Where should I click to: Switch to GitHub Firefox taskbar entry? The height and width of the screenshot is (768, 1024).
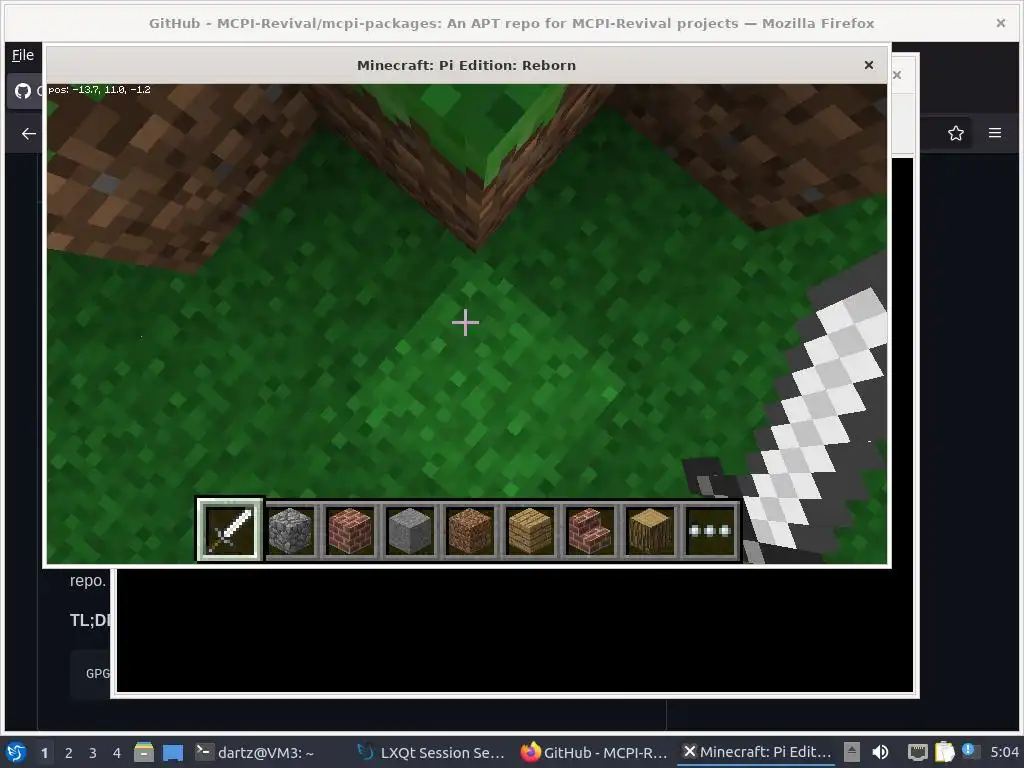pos(594,752)
